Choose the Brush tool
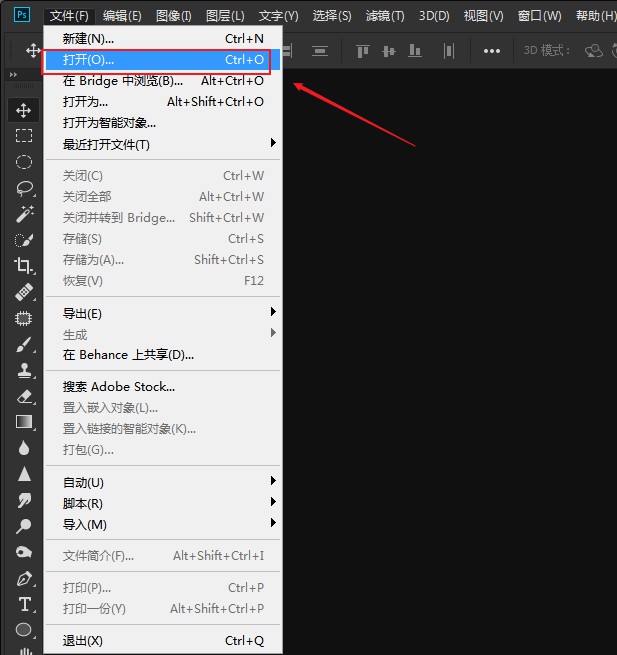 tap(24, 344)
